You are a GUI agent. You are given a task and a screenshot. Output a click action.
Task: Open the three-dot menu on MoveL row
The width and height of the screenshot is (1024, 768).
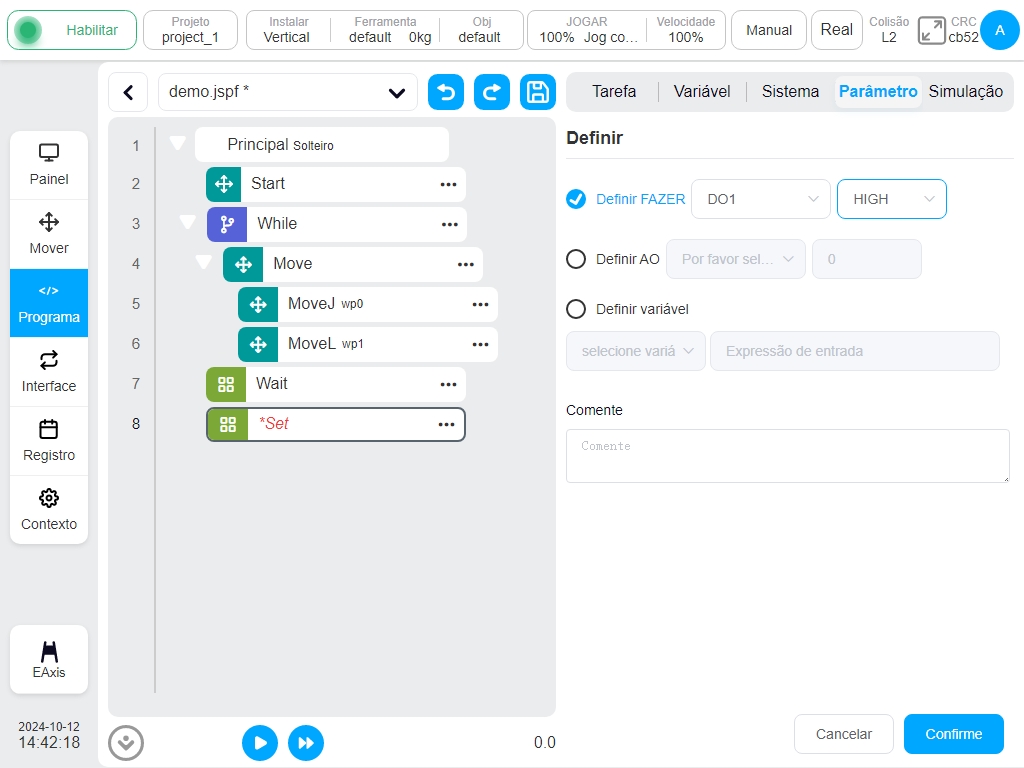click(481, 344)
